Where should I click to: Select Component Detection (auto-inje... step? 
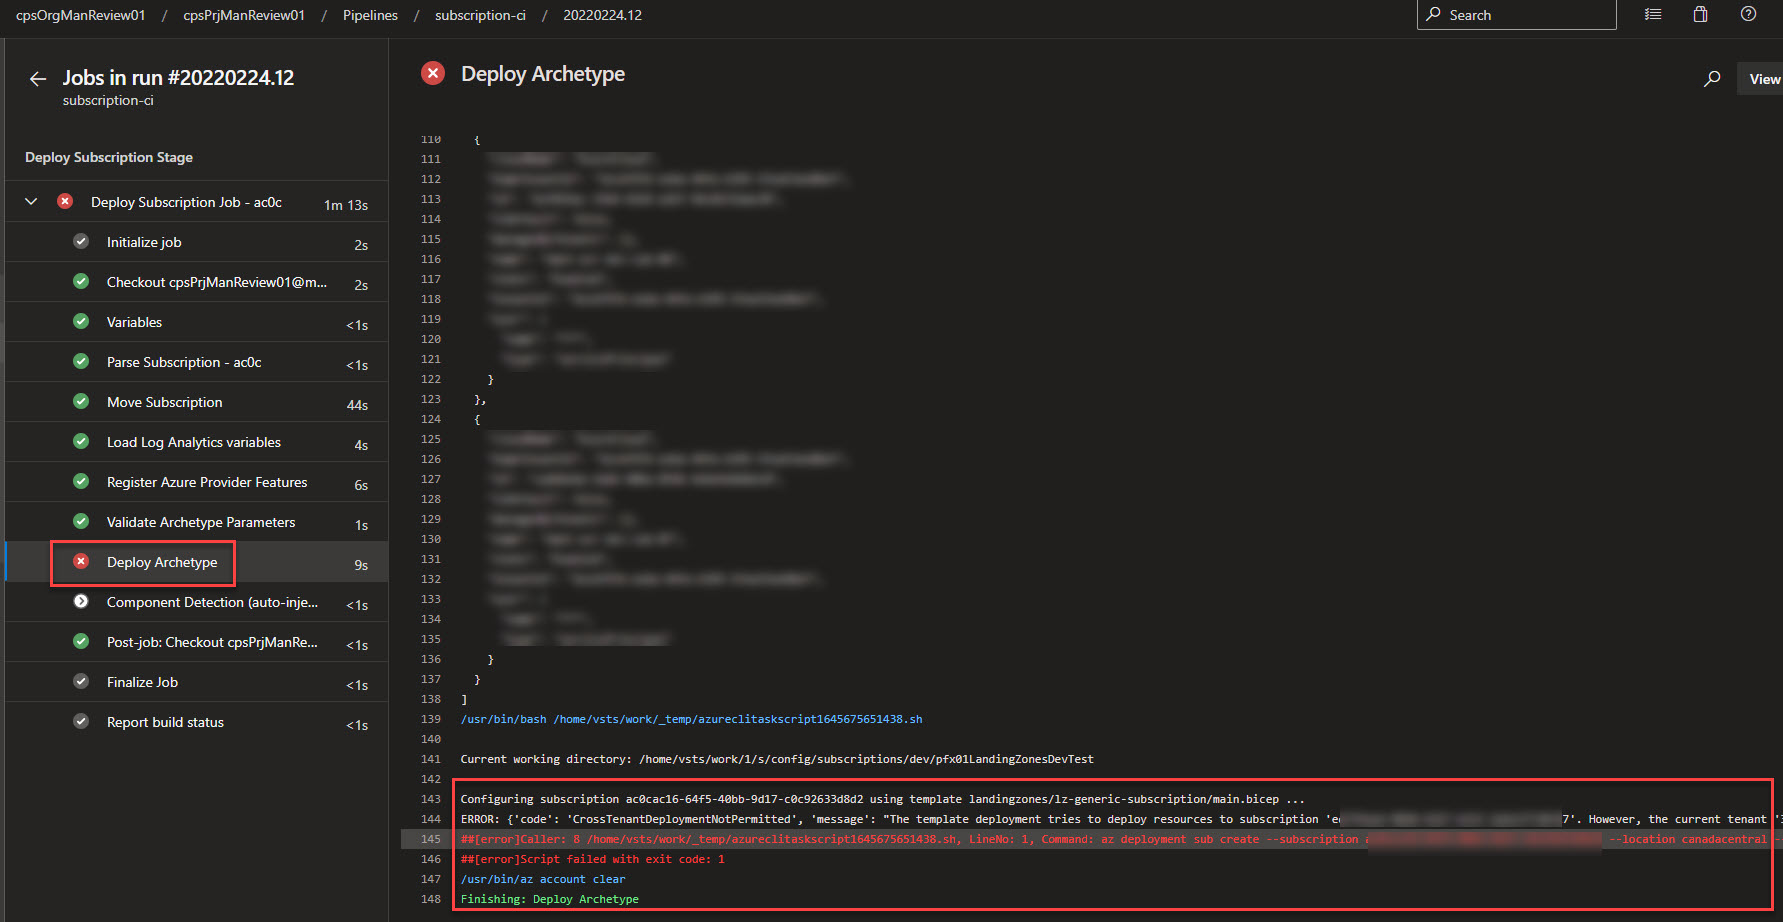[x=197, y=602]
